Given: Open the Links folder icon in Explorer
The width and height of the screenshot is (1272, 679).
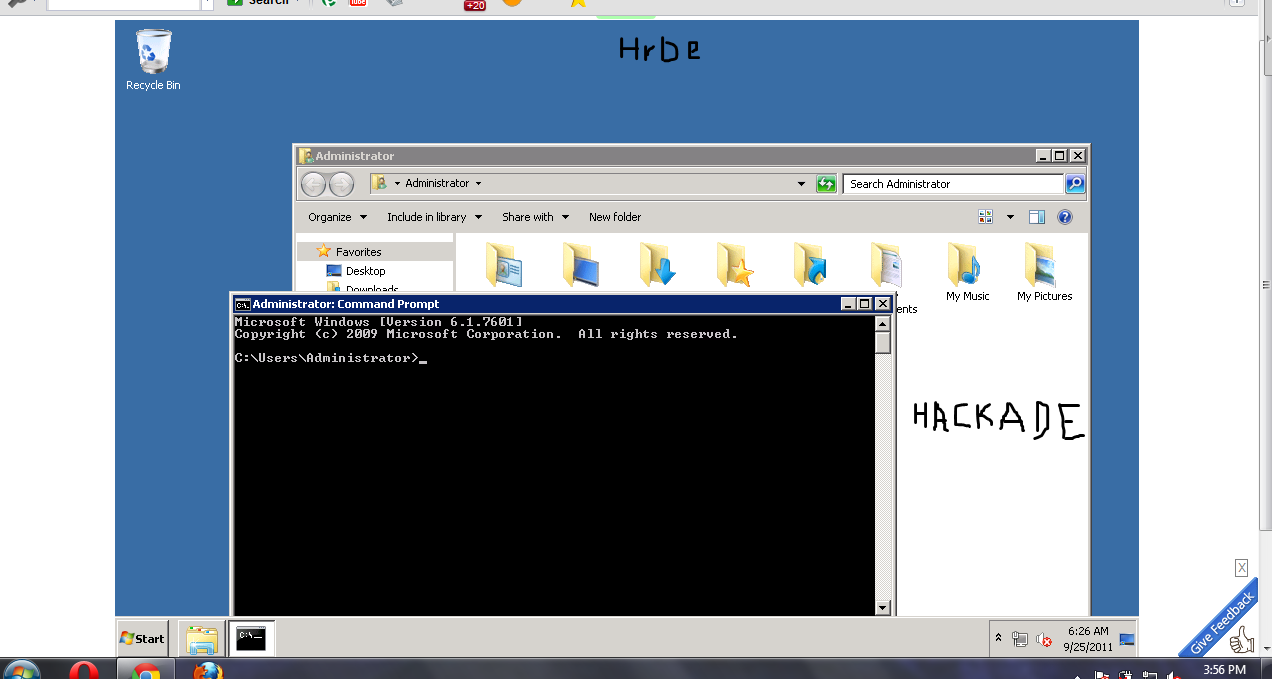Looking at the screenshot, I should pos(812,265).
